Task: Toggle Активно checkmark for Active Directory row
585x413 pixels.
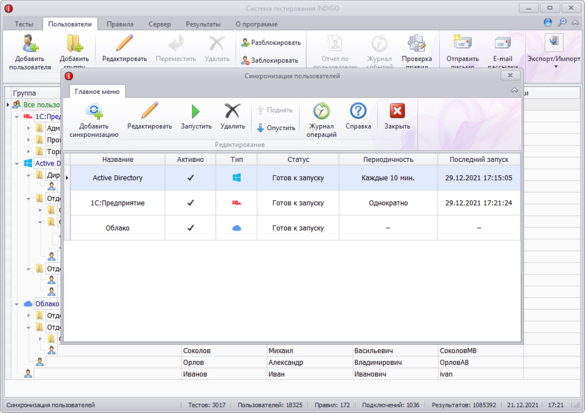Action: pos(190,178)
